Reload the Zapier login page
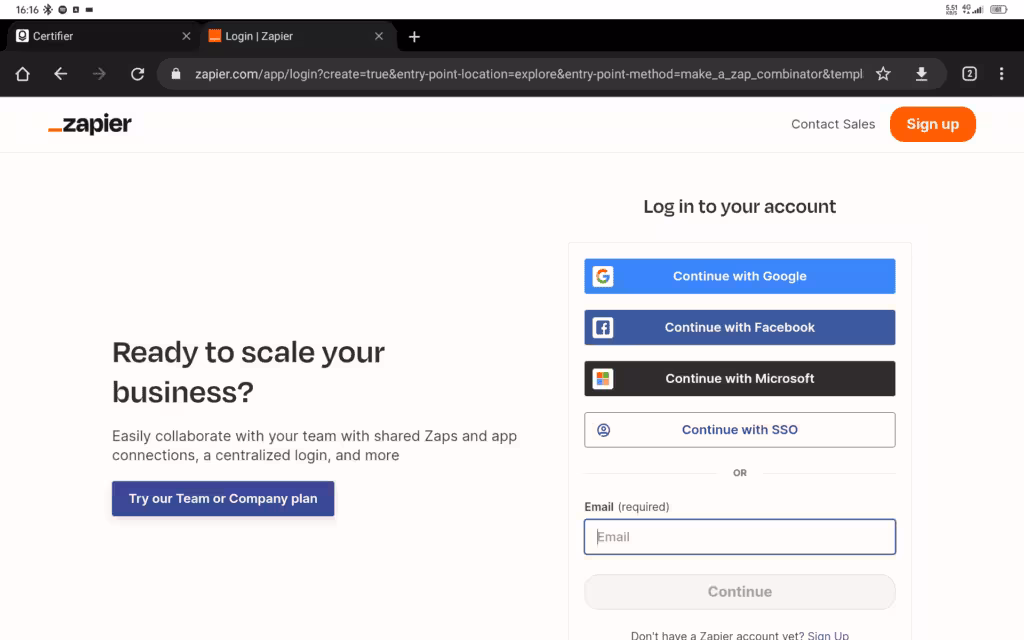Viewport: 1024px width, 640px height. [x=137, y=74]
